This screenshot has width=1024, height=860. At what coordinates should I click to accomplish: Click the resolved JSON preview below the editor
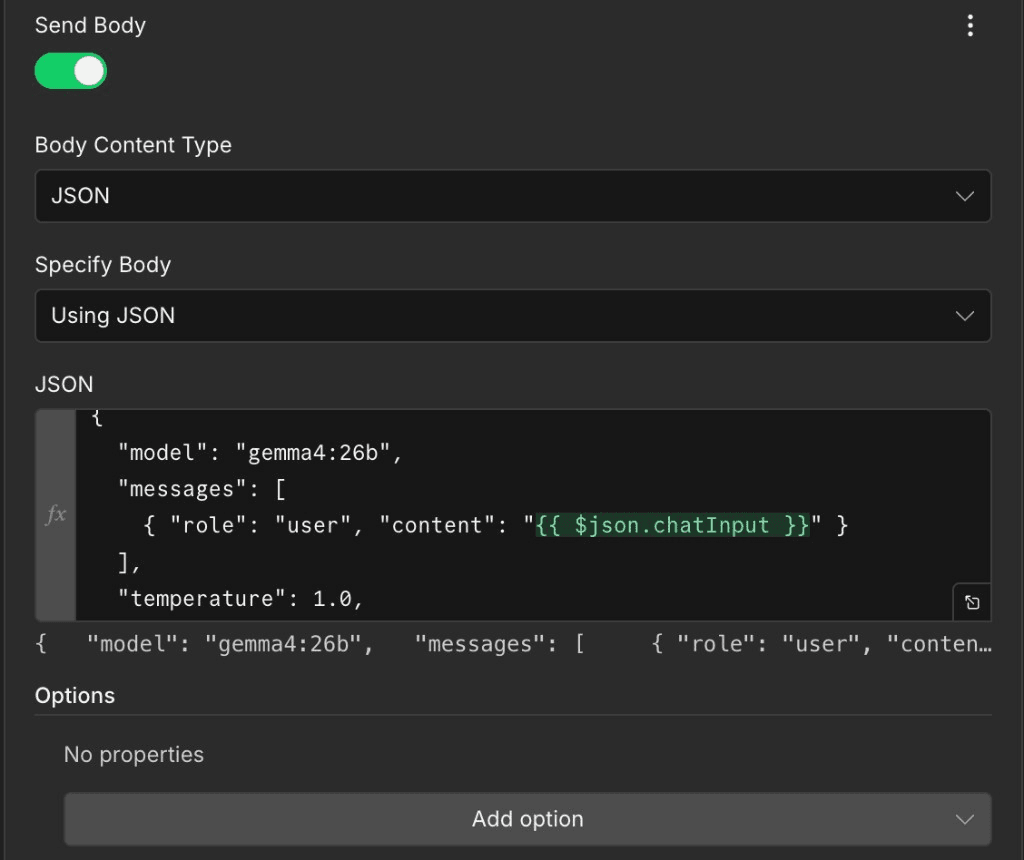pos(513,644)
